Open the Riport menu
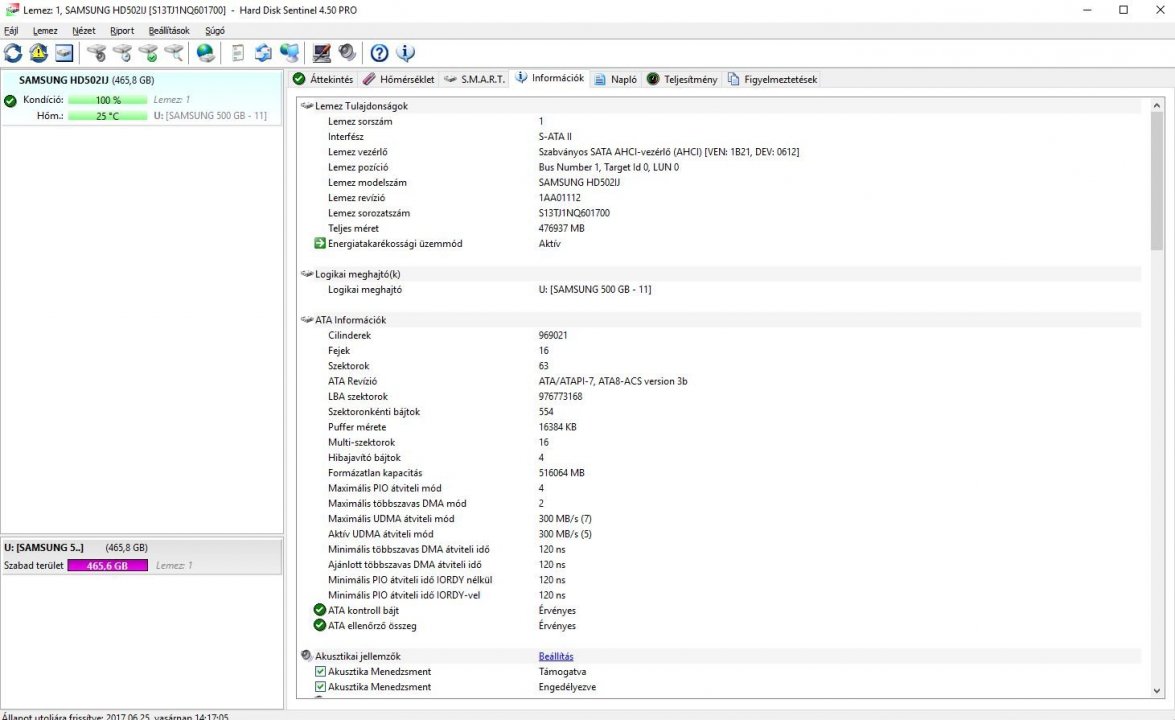This screenshot has height=720, width=1175. pyautogui.click(x=121, y=31)
